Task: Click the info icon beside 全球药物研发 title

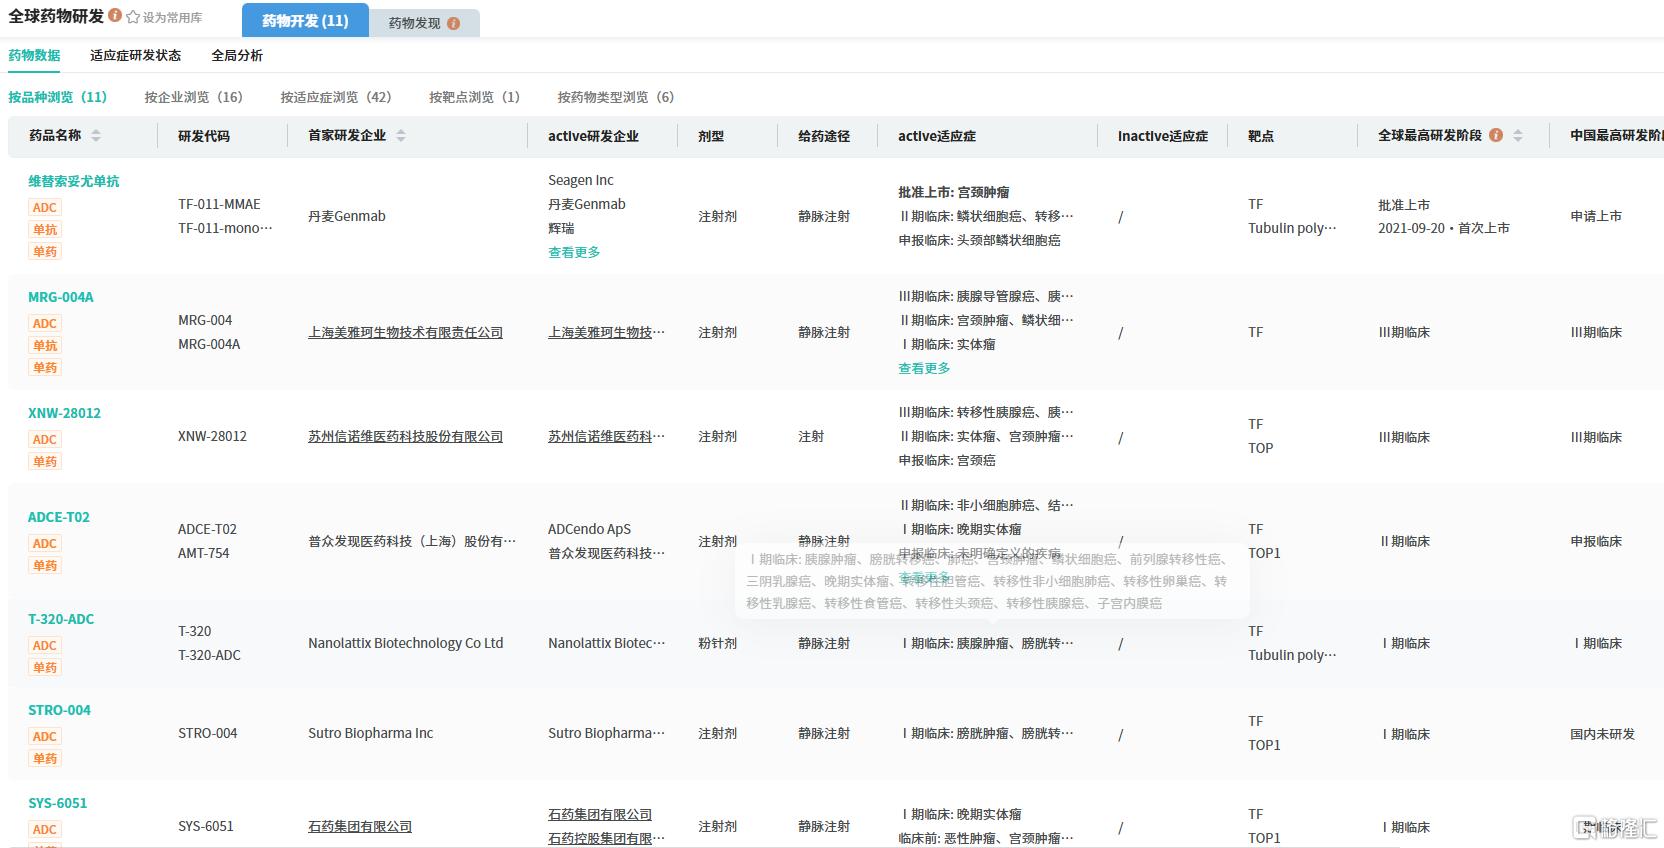Action: pyautogui.click(x=115, y=16)
